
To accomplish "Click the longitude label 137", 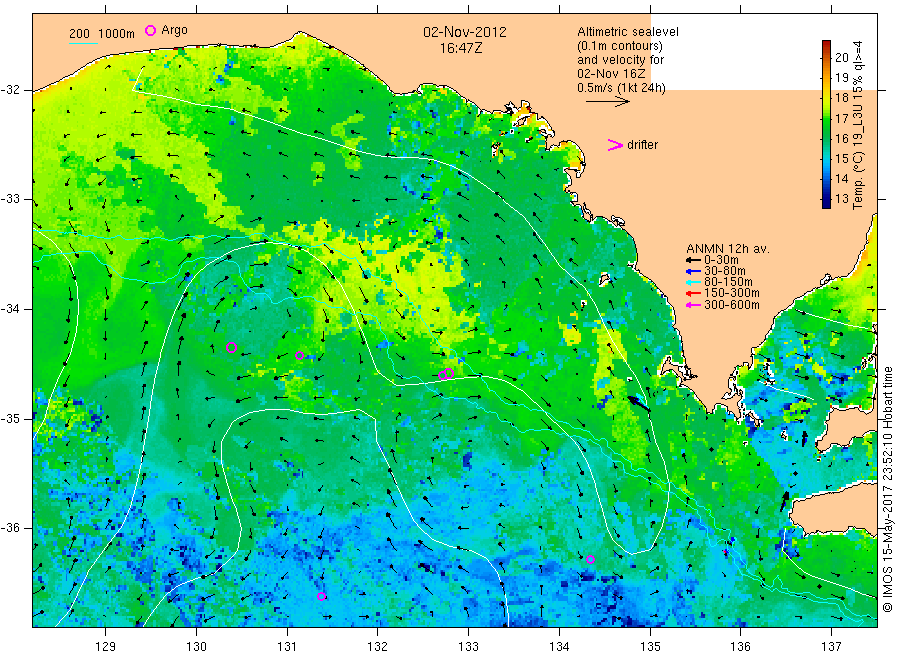I will tap(832, 647).
